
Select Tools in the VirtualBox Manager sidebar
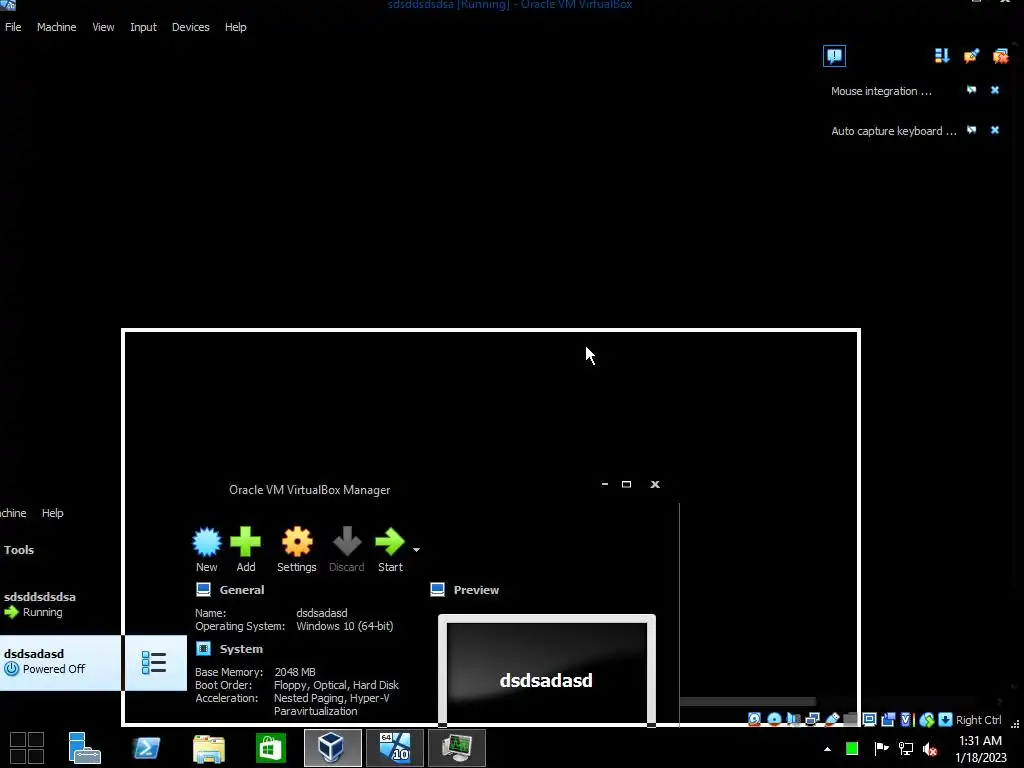19,550
